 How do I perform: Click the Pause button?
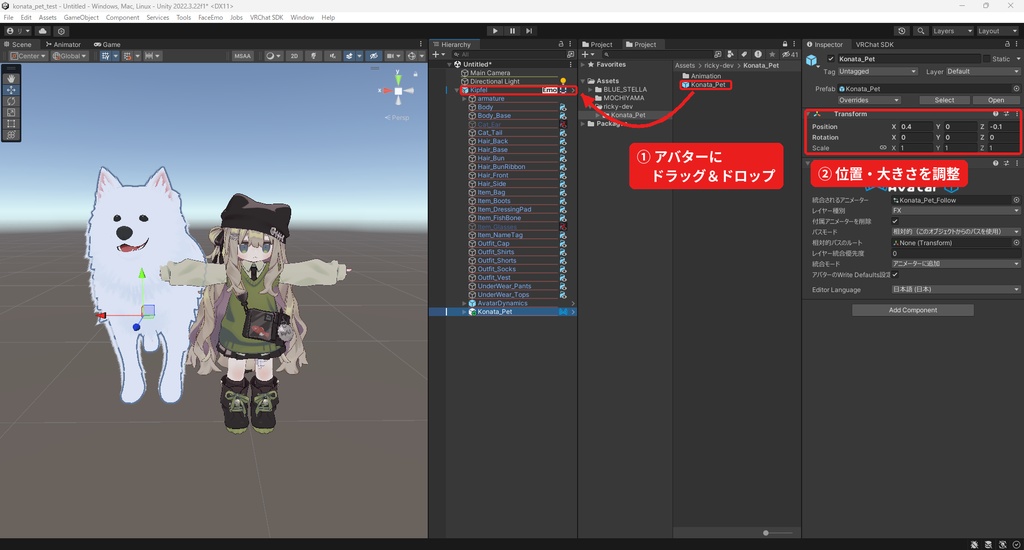point(512,31)
